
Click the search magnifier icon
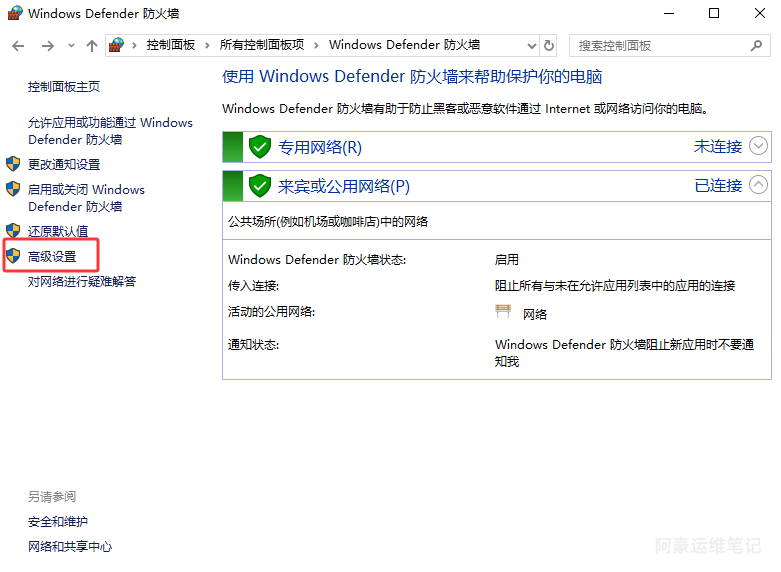pos(756,45)
